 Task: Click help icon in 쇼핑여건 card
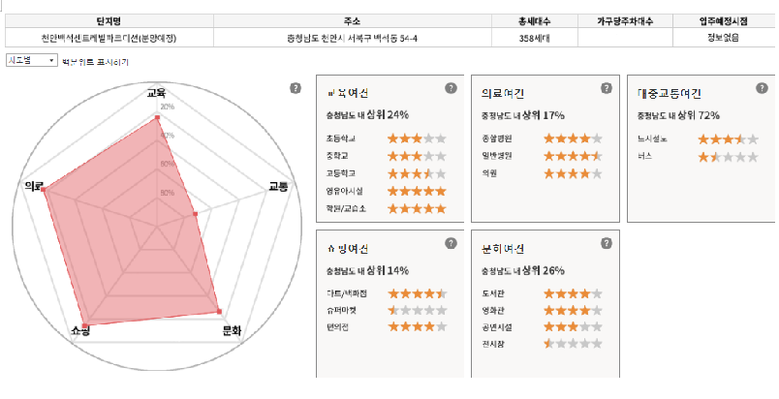pos(451,243)
